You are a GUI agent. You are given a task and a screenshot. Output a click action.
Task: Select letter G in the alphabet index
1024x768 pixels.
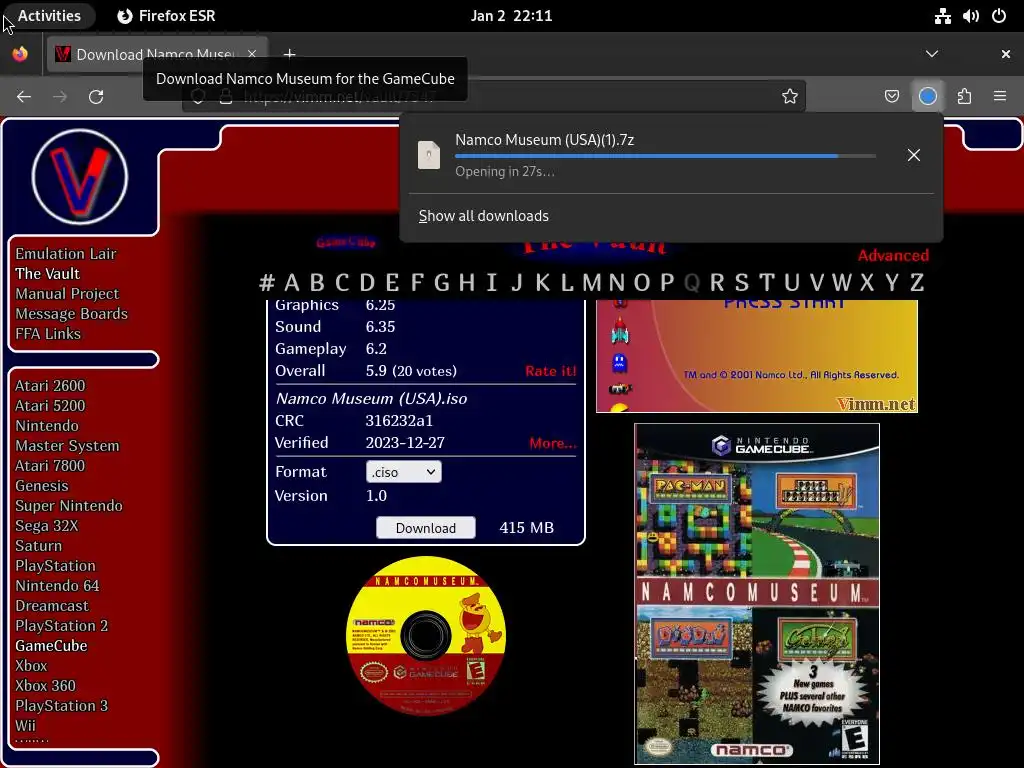click(441, 283)
